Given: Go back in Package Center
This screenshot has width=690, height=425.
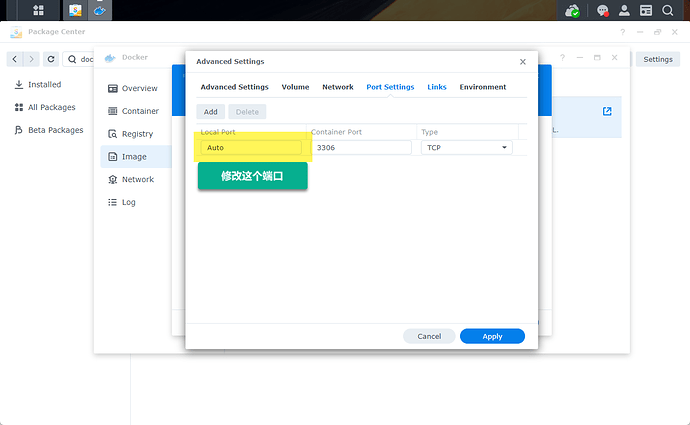Looking at the screenshot, I should tap(15, 59).
